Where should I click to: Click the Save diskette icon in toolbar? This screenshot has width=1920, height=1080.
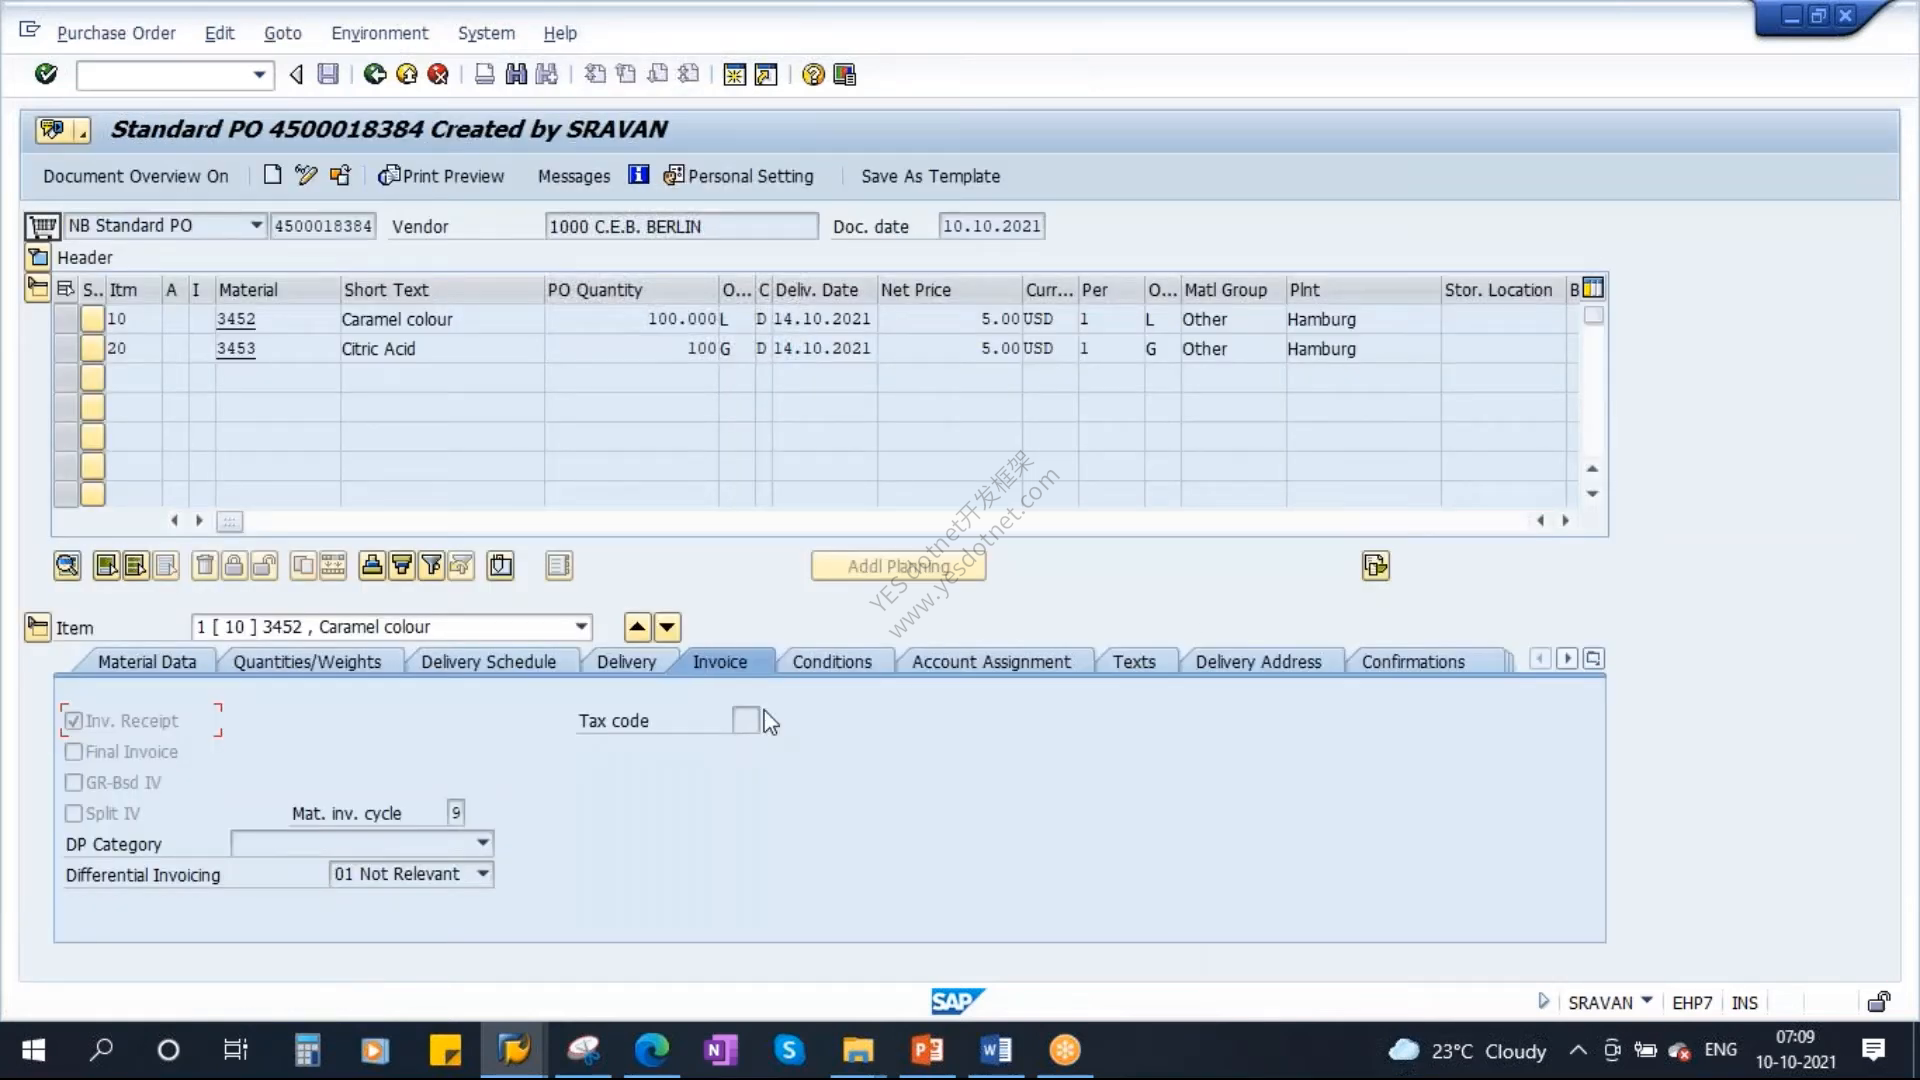328,74
